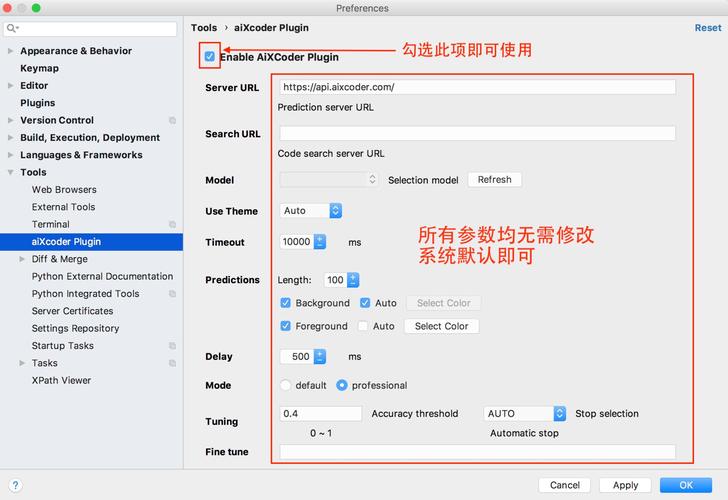Click the Delay value stepper arrows
This screenshot has height=500, width=728.
pyautogui.click(x=320, y=356)
